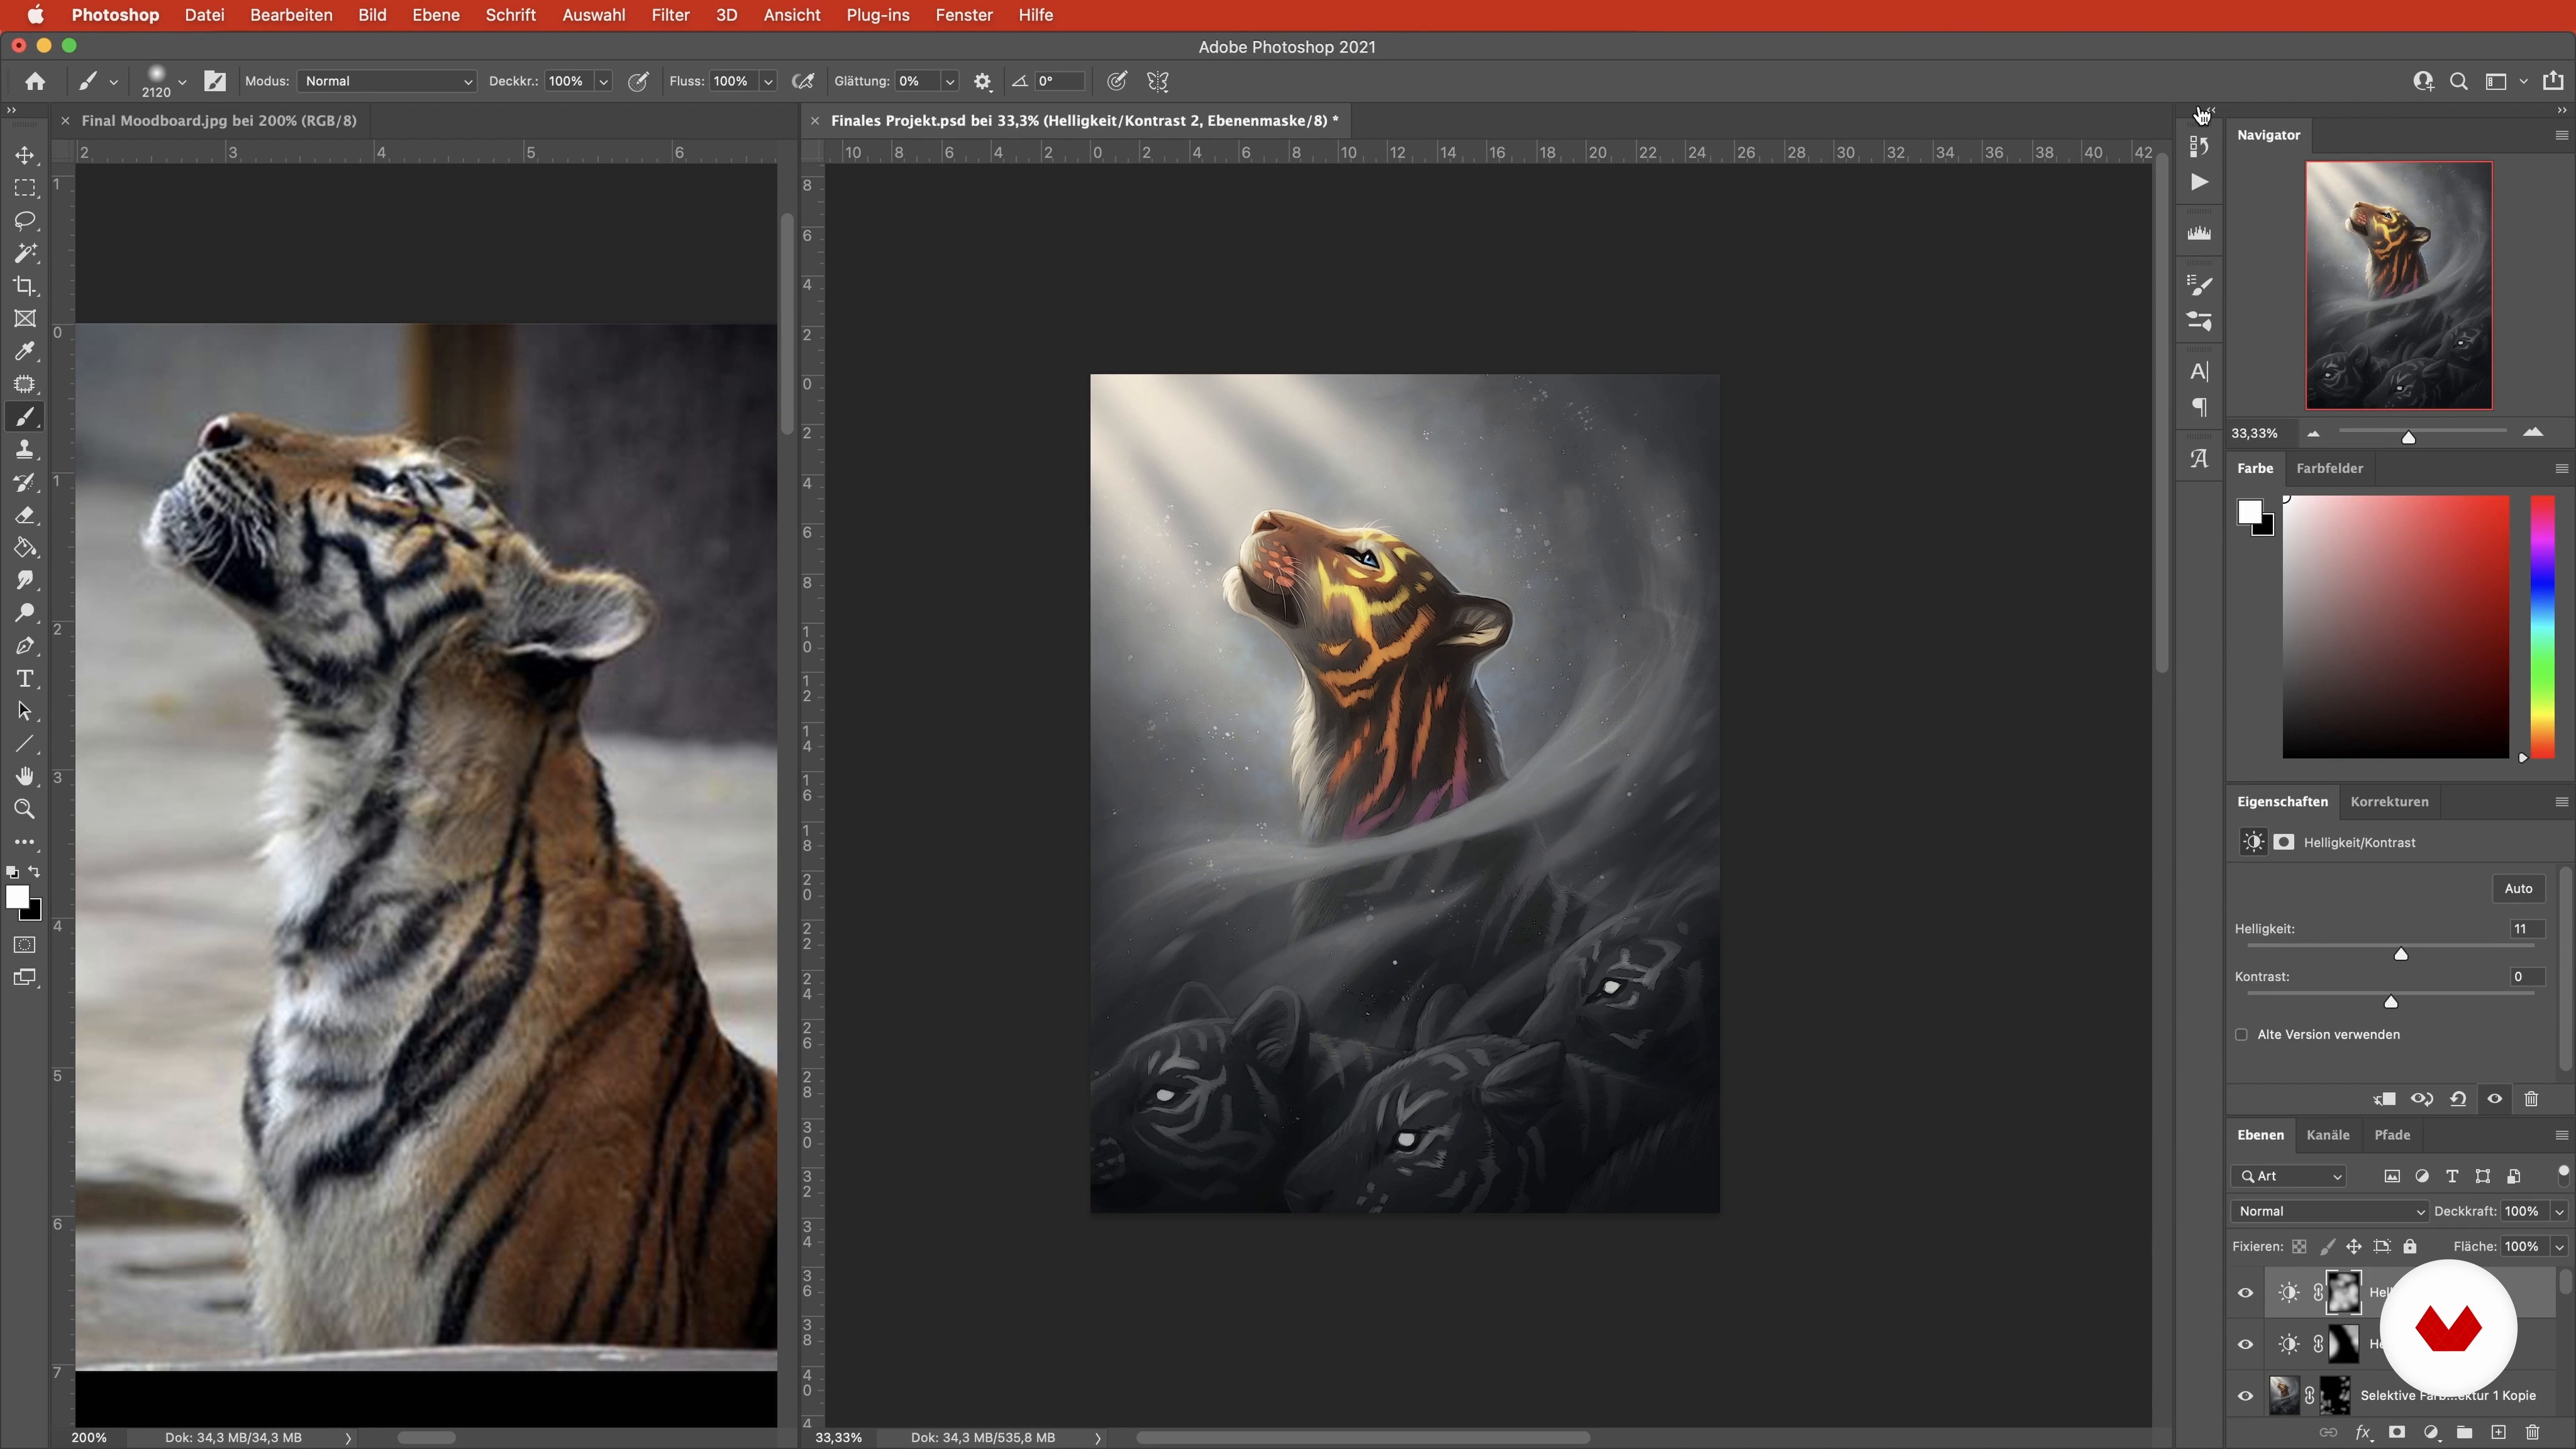Select the Hand tool
Screen dimensions: 2576x1449
click(x=25, y=777)
